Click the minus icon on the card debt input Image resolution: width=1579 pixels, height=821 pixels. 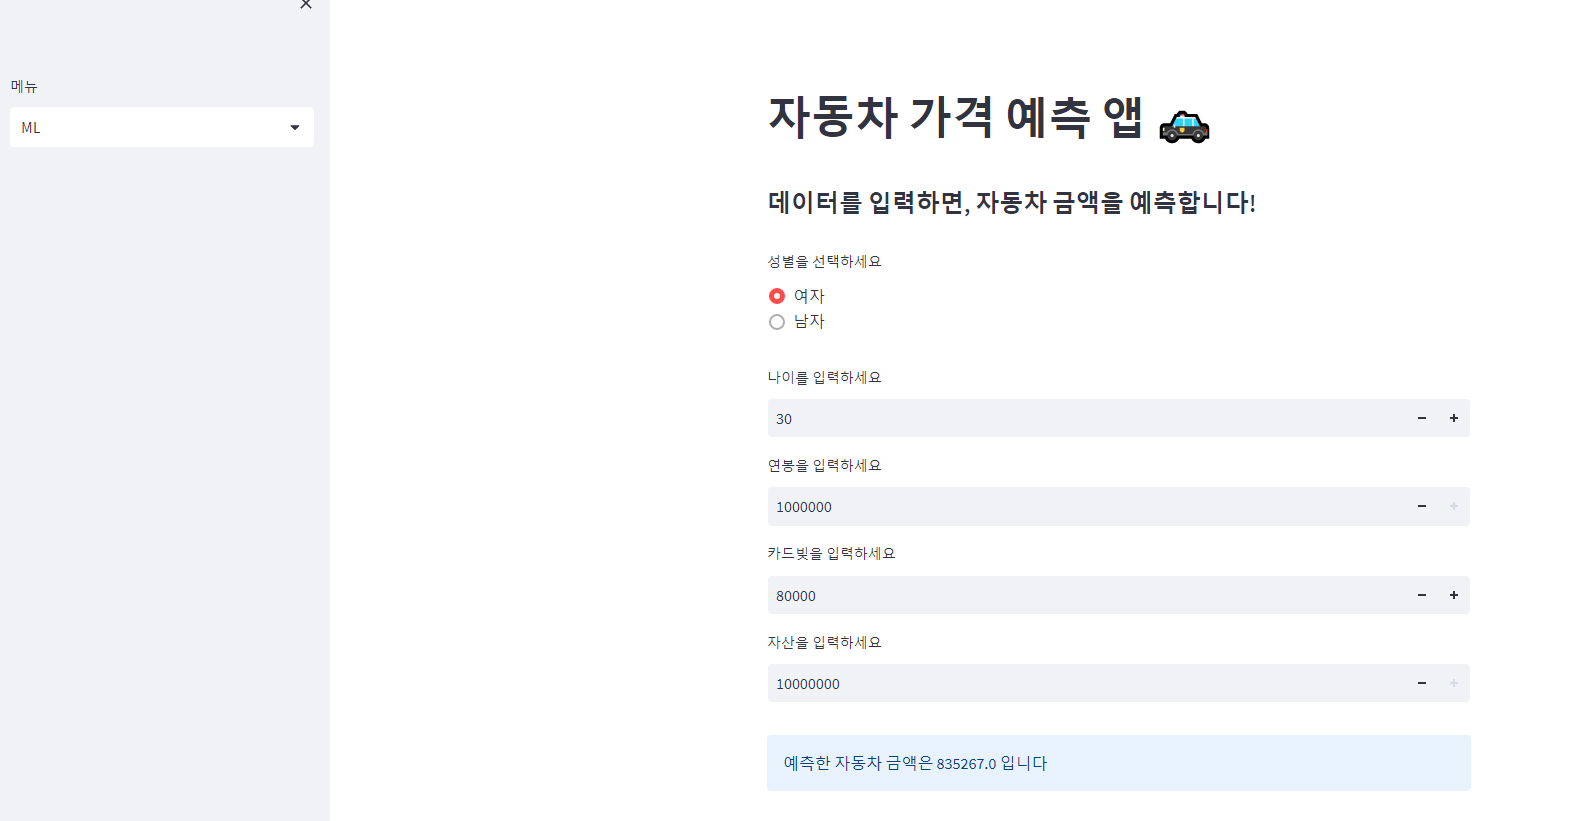pos(1421,595)
